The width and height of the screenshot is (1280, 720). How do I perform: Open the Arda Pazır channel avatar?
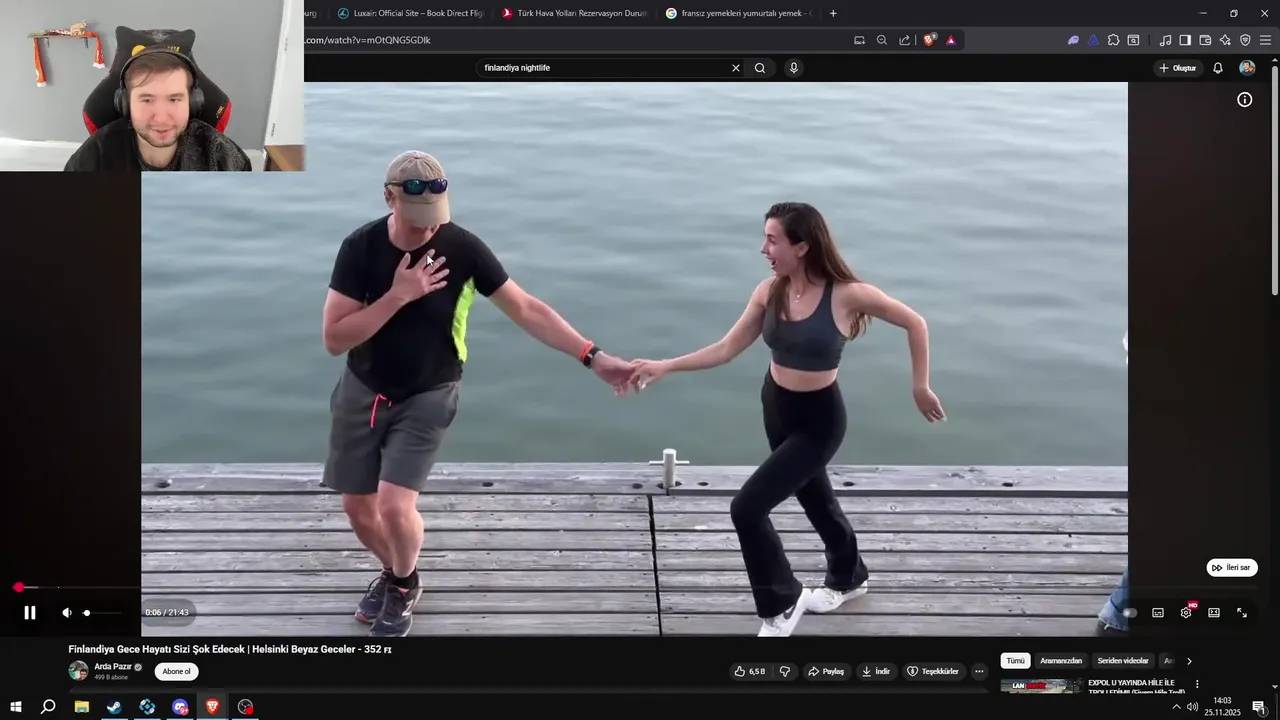tap(78, 671)
